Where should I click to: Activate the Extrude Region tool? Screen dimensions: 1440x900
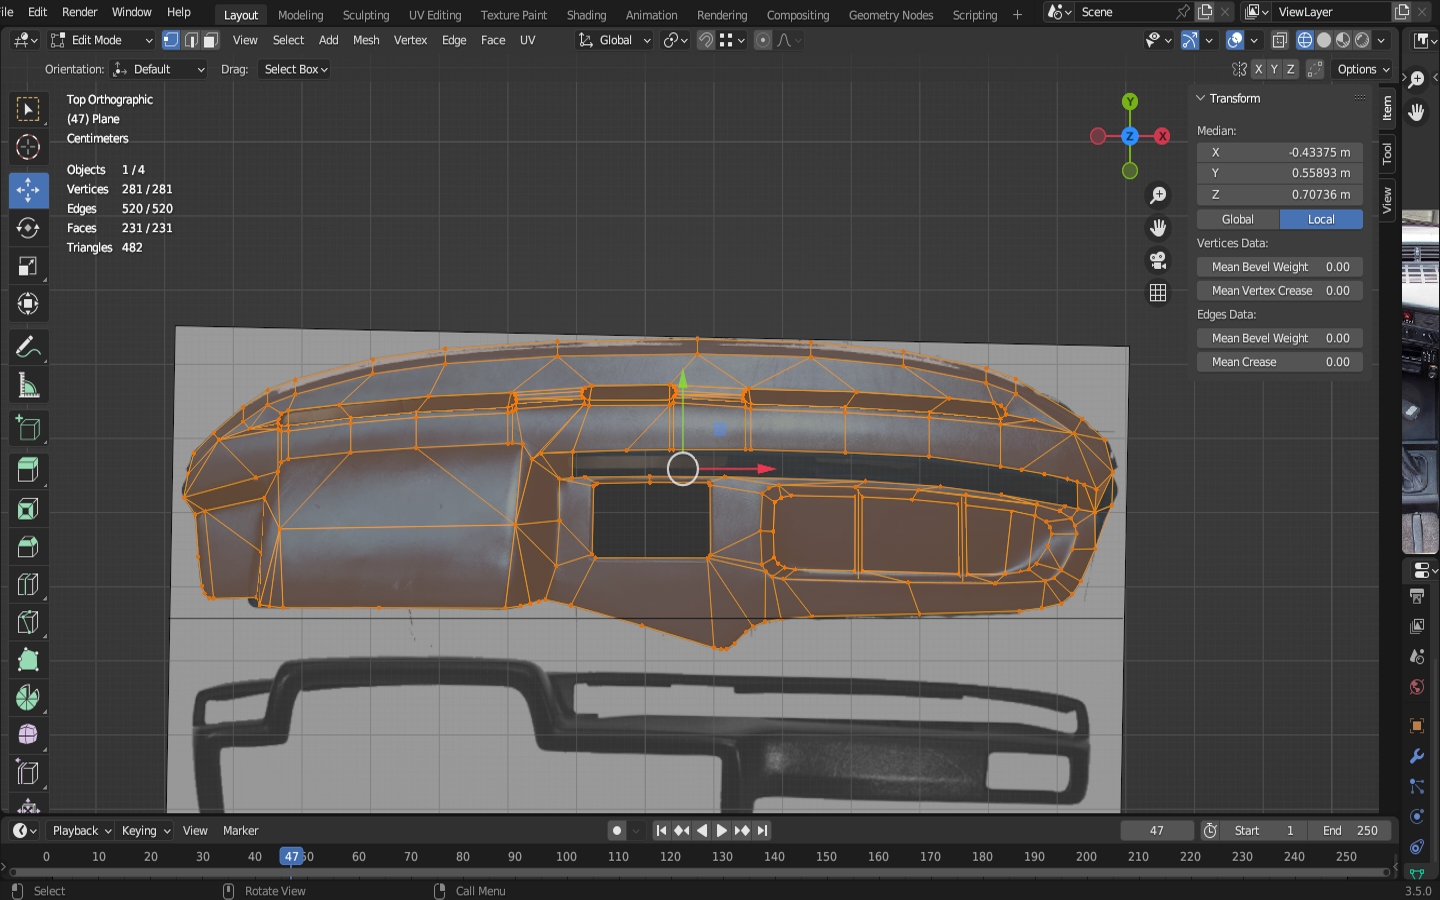coord(28,471)
